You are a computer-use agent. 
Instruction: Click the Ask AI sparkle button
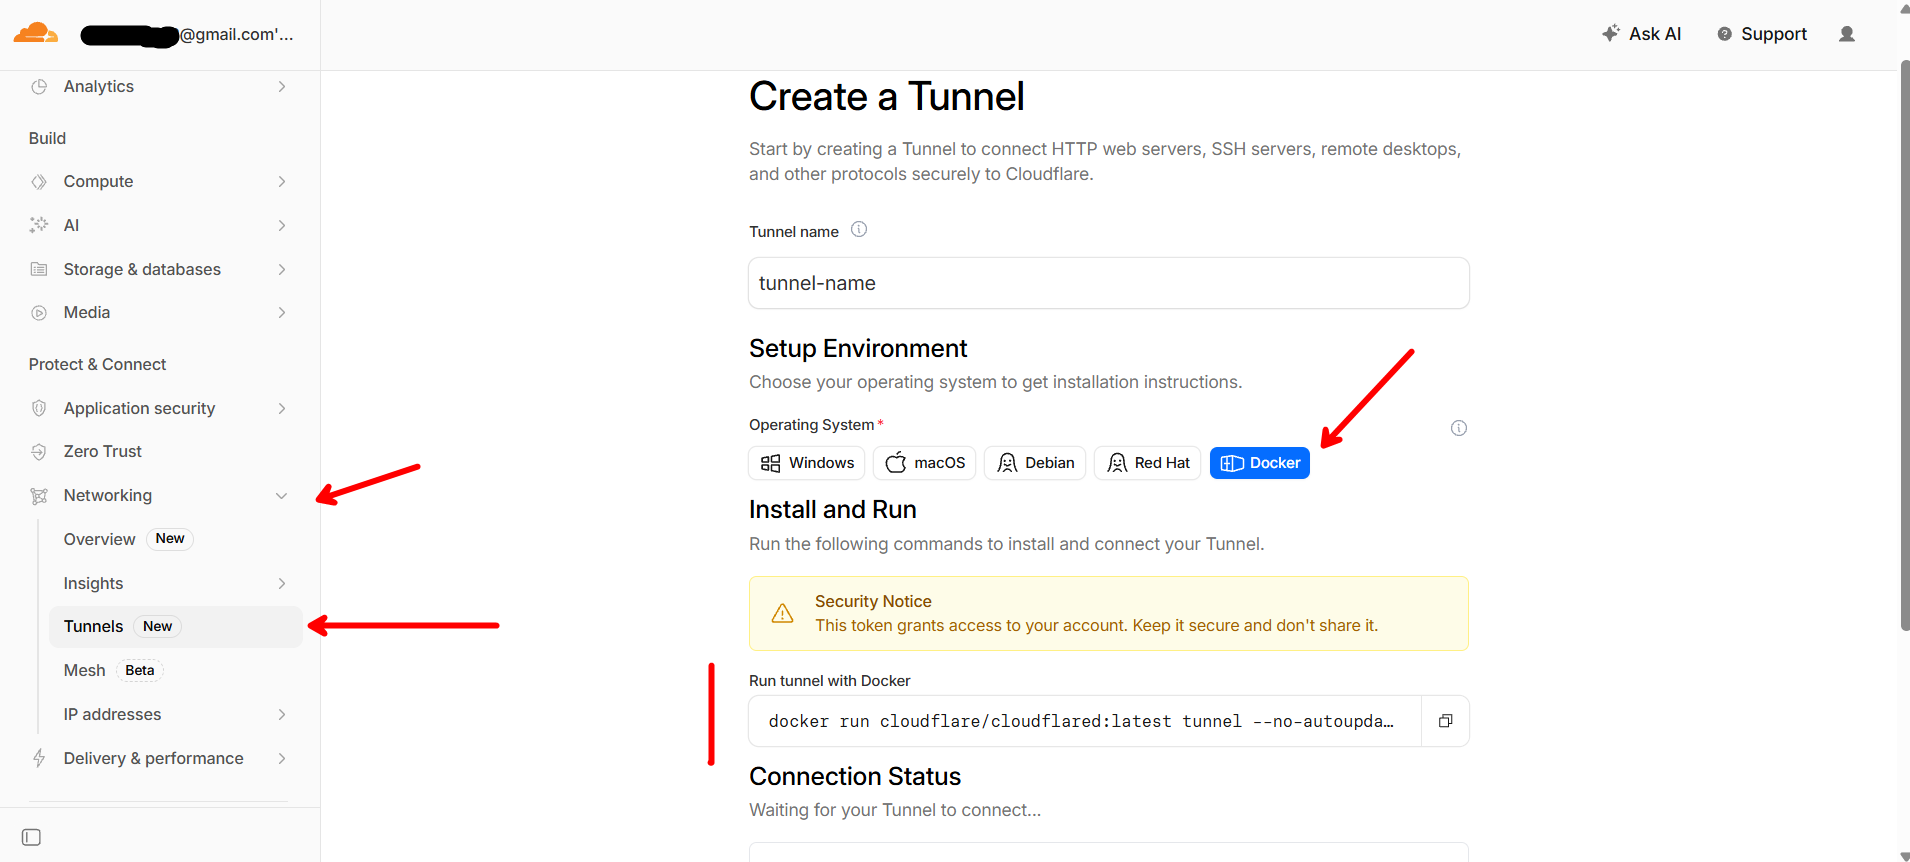pos(1642,34)
